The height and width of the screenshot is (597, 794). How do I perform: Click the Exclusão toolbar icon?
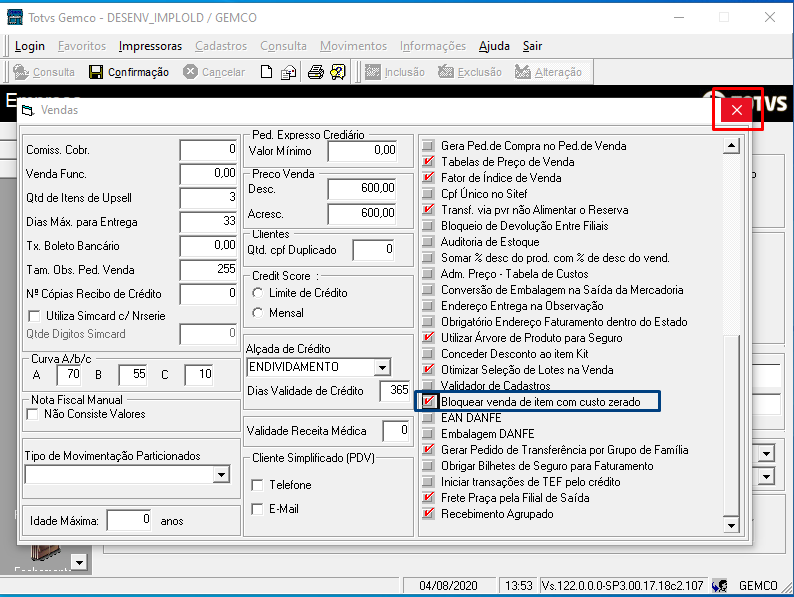(446, 72)
